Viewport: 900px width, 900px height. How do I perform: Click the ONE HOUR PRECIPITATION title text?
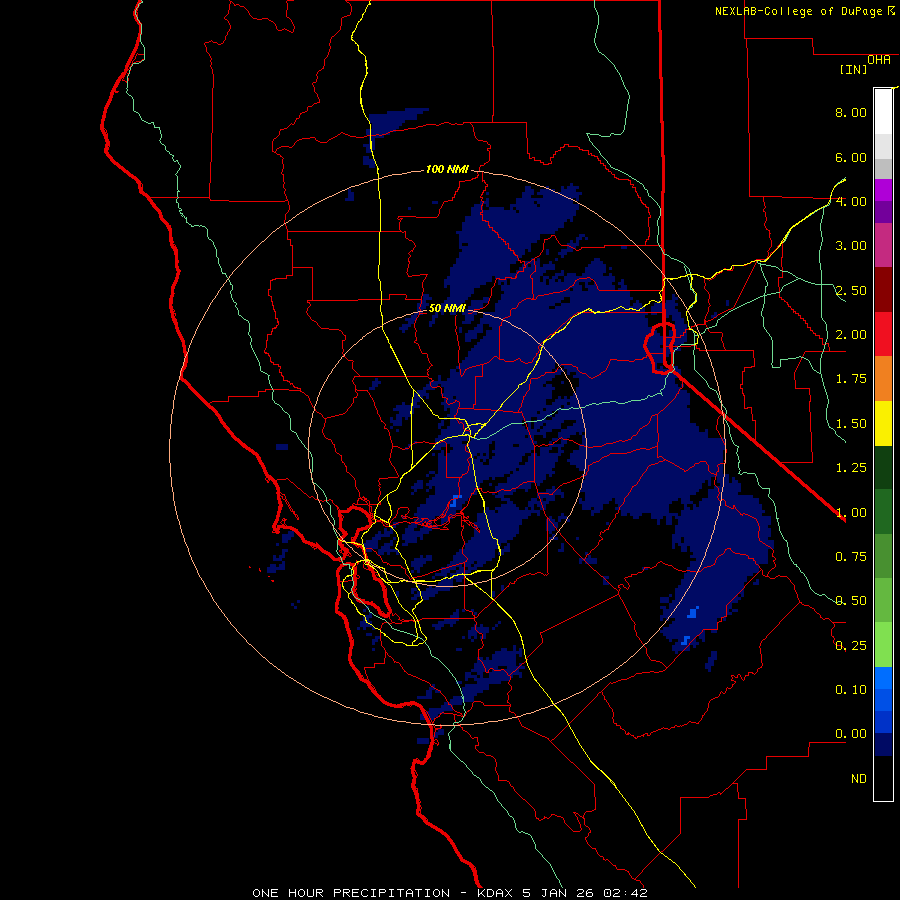[x=351, y=893]
